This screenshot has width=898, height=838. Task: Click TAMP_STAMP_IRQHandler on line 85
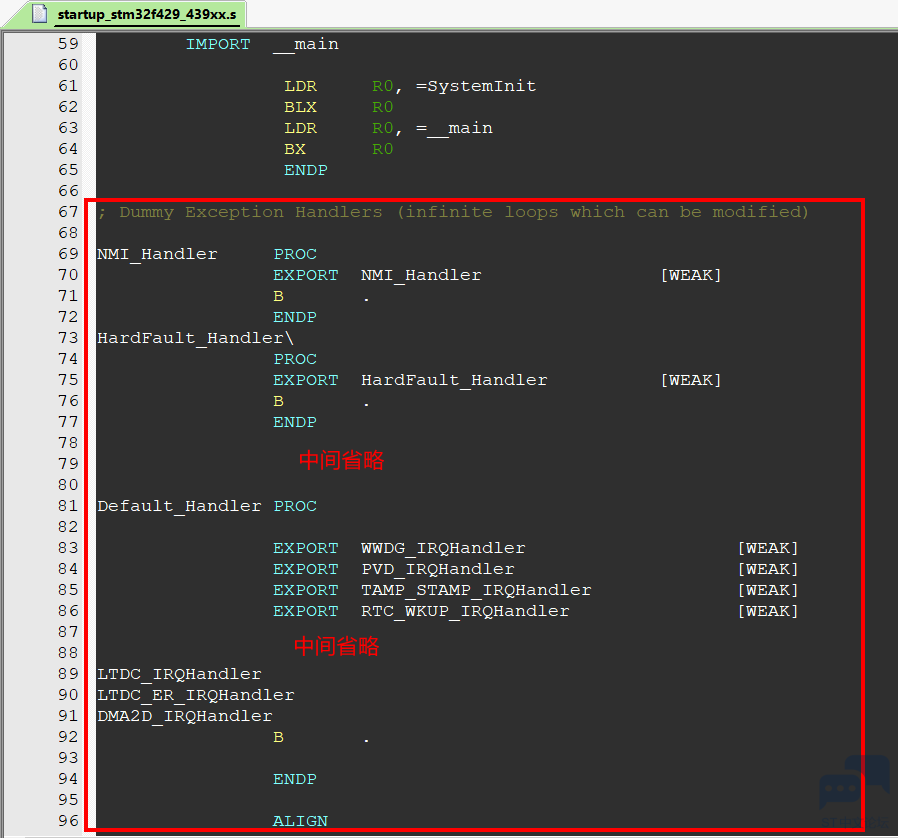476,590
